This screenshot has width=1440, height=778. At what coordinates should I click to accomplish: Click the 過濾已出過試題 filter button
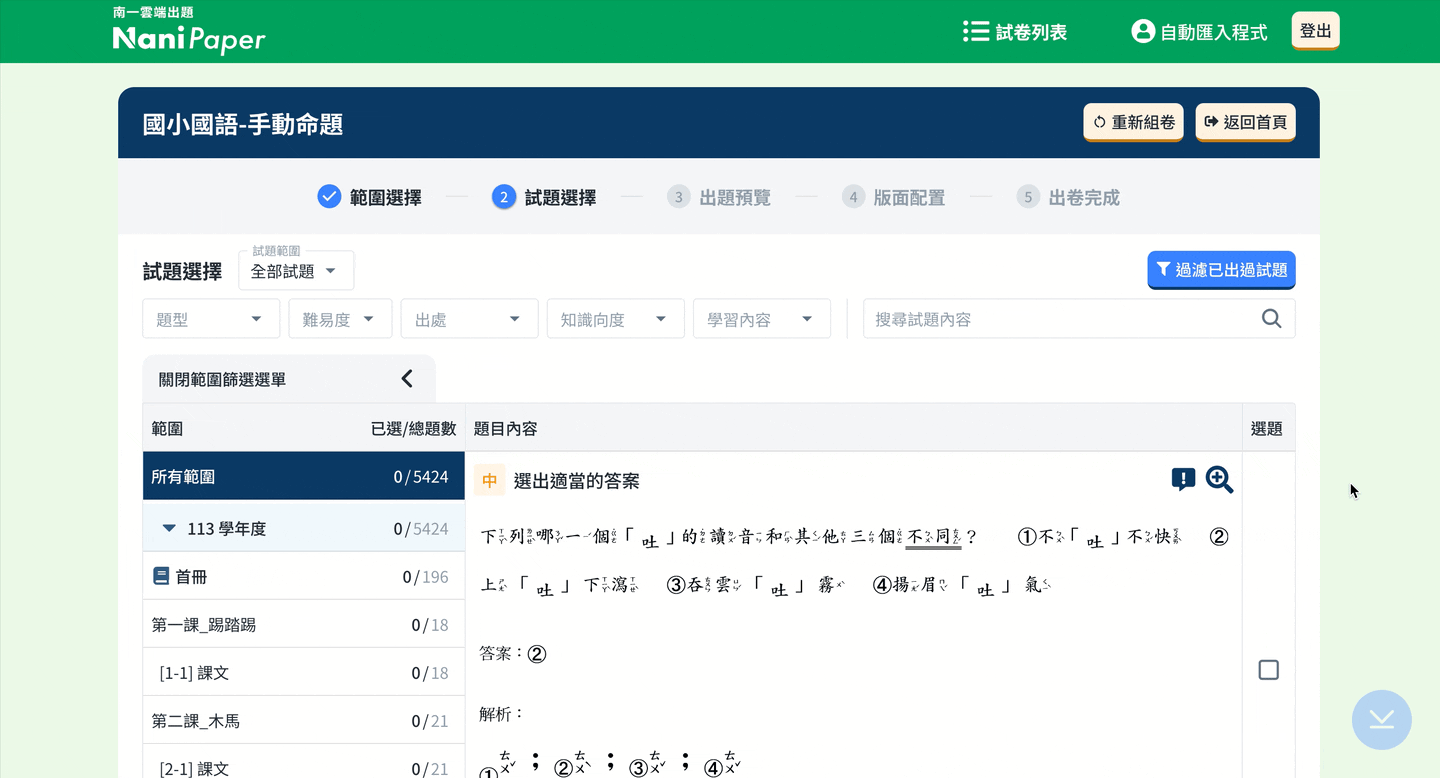coord(1221,269)
